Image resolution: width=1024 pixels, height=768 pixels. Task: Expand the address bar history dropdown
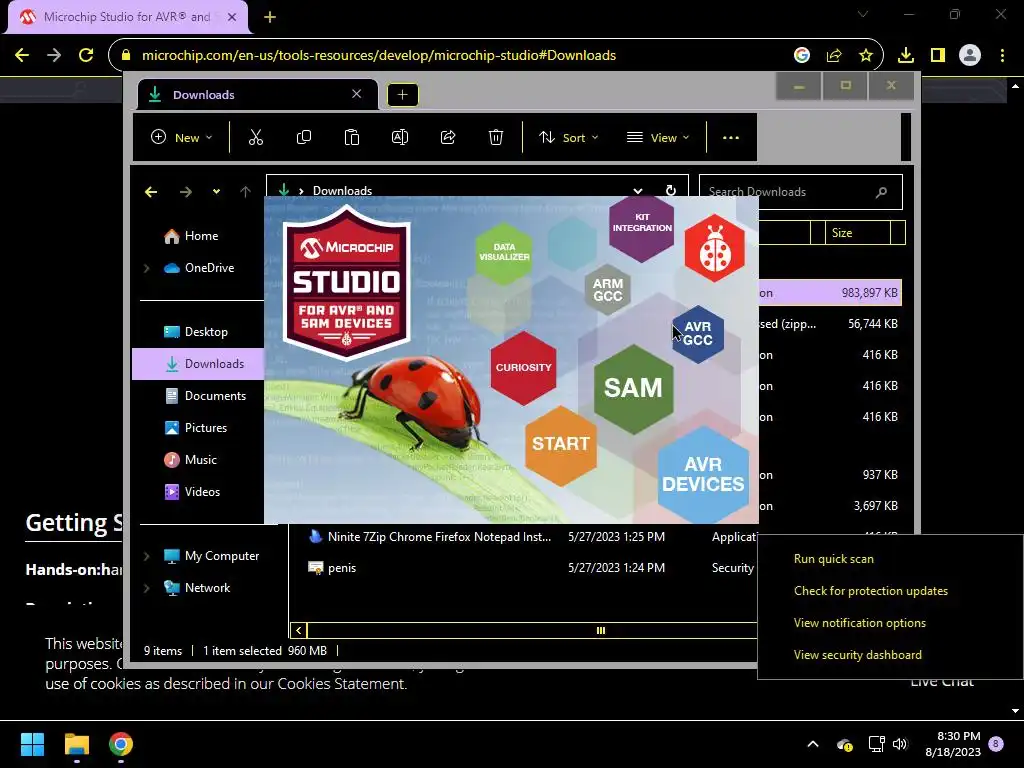637,190
